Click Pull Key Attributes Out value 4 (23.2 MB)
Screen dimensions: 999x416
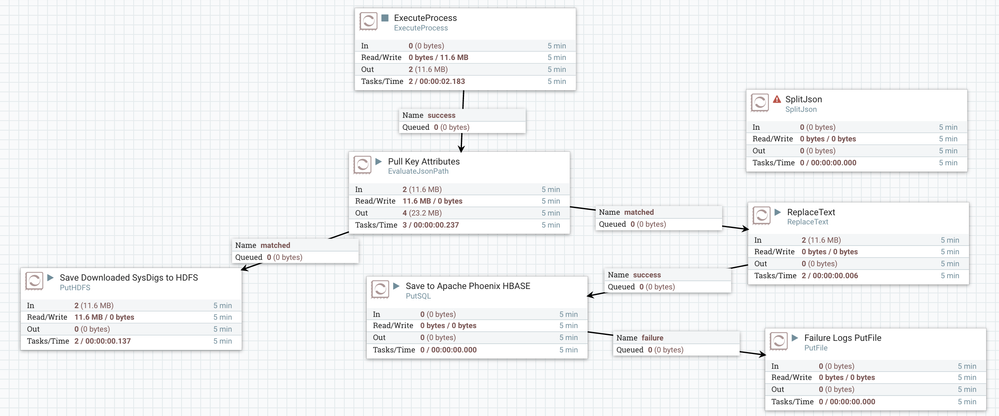click(424, 213)
